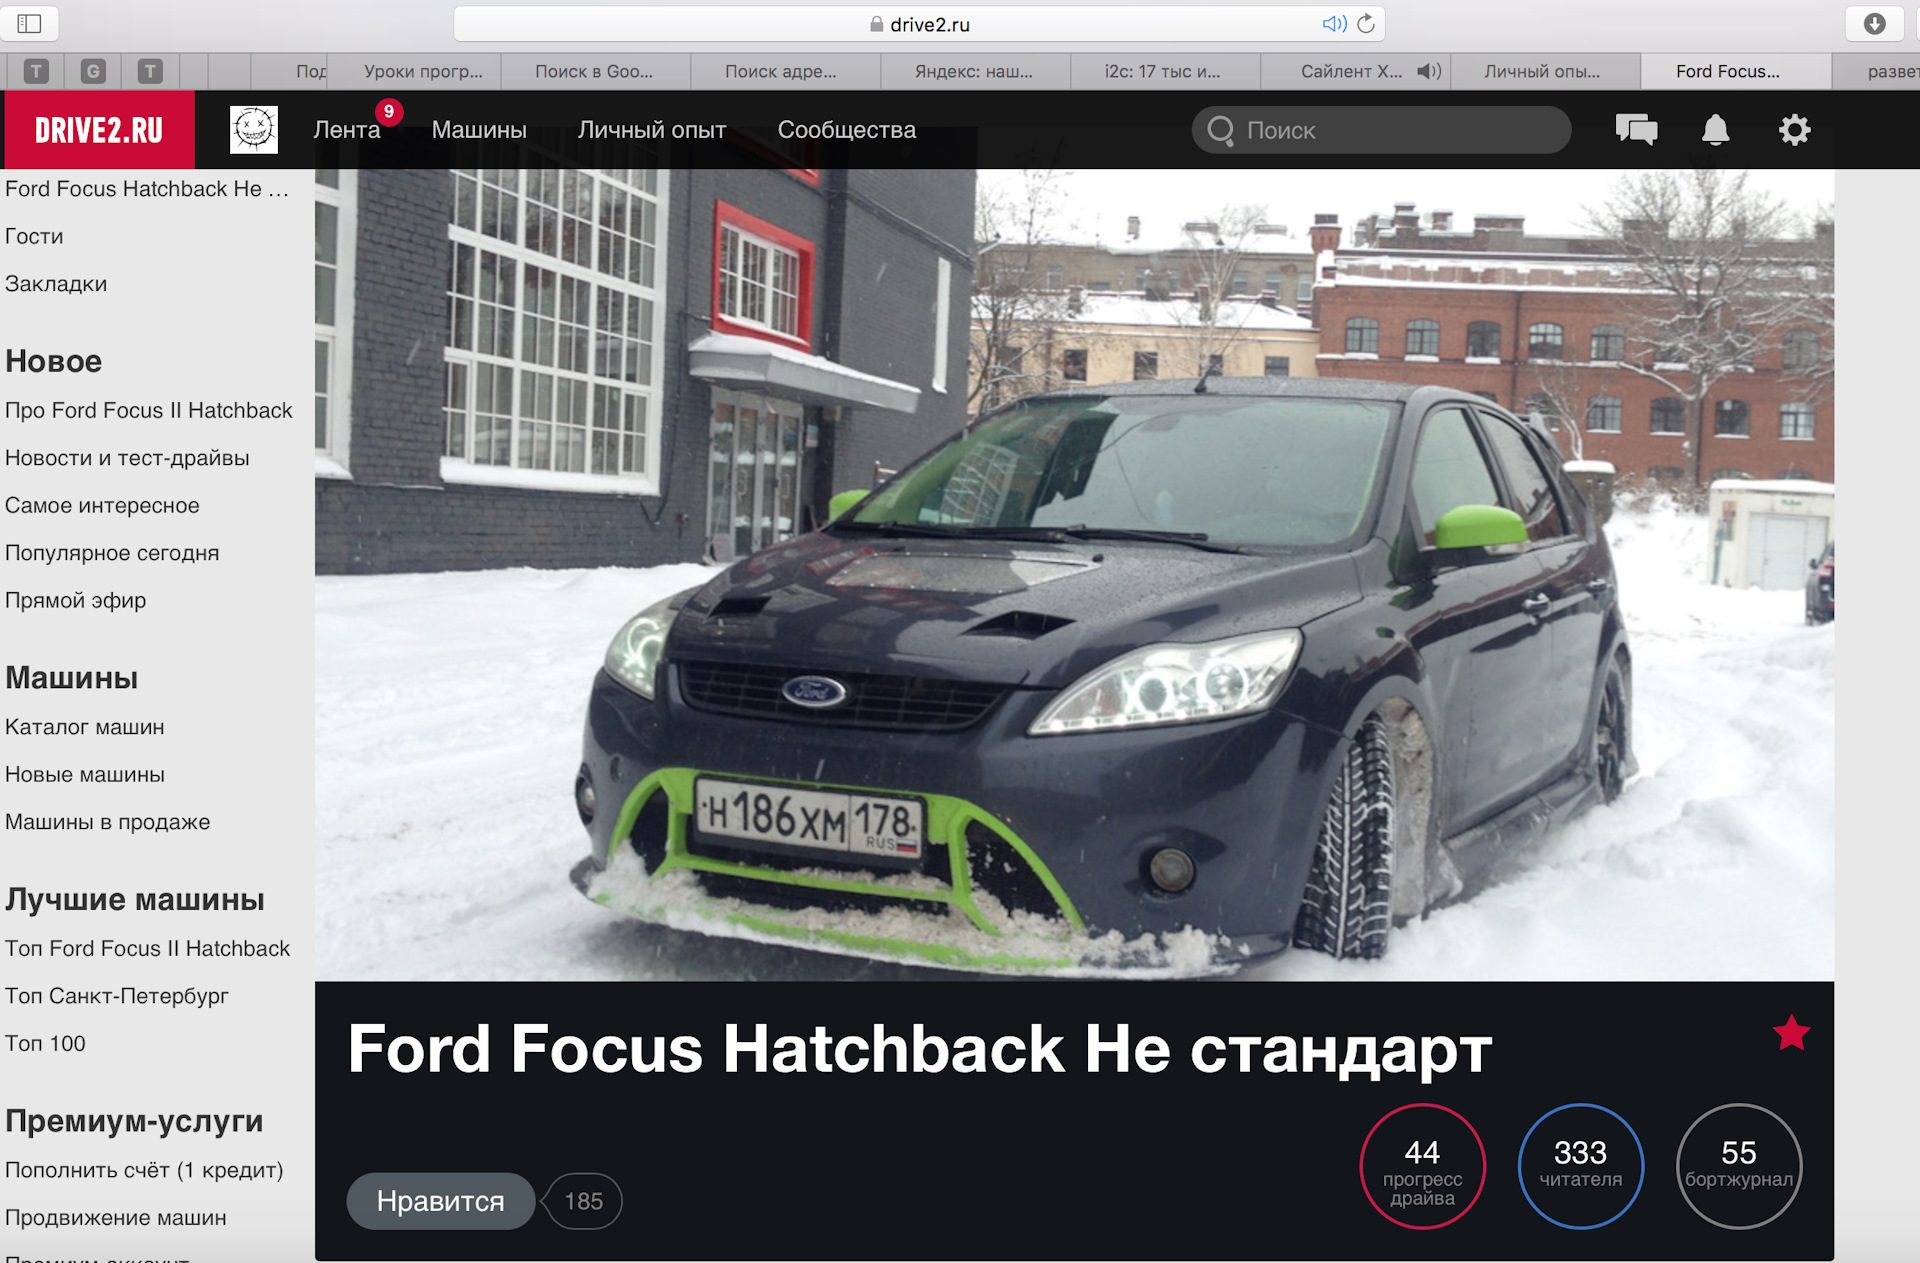
Task: Switch to the i2c: 17 тыс и... tab
Action: click(1165, 71)
